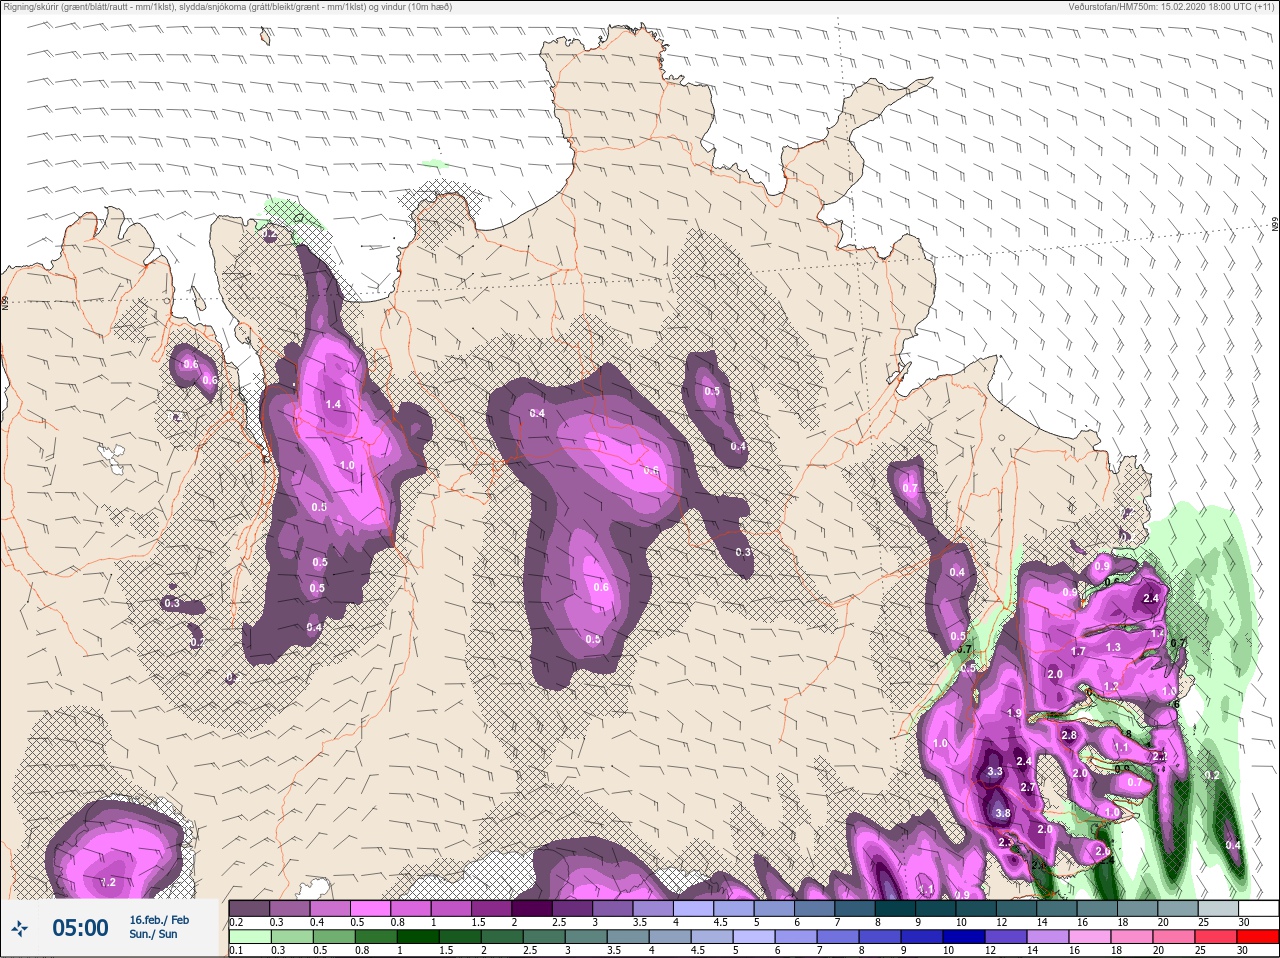Click the N99 label on the left edge
Screen dimensions: 1280x958
pos(6,301)
